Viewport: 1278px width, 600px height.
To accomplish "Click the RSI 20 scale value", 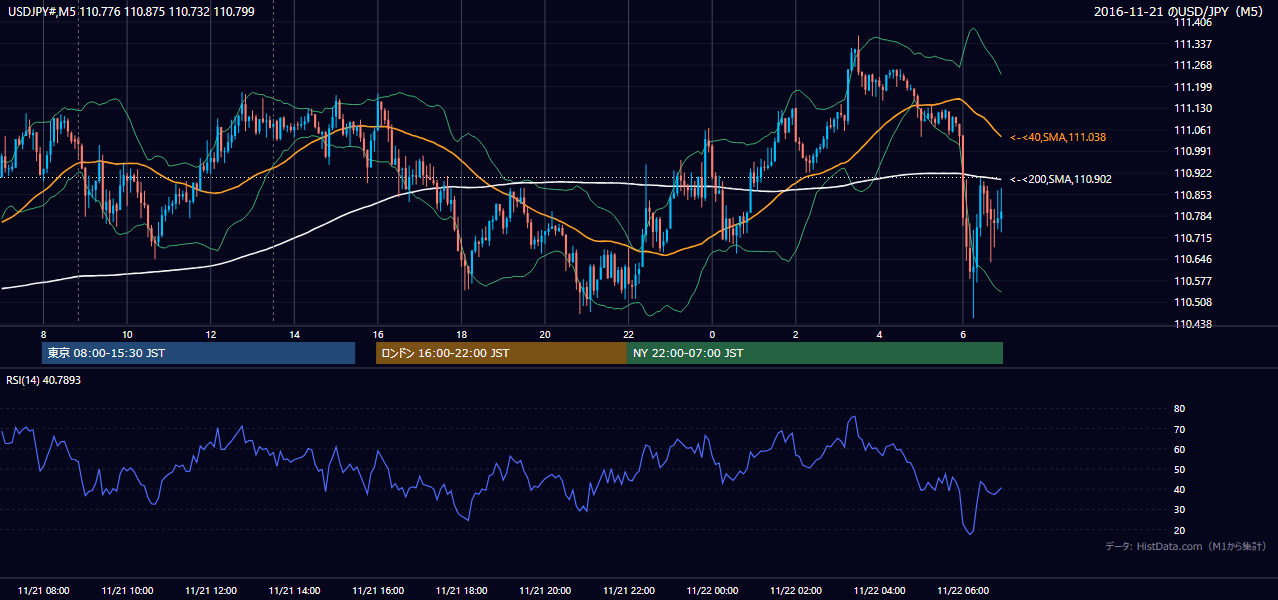I will point(1179,530).
